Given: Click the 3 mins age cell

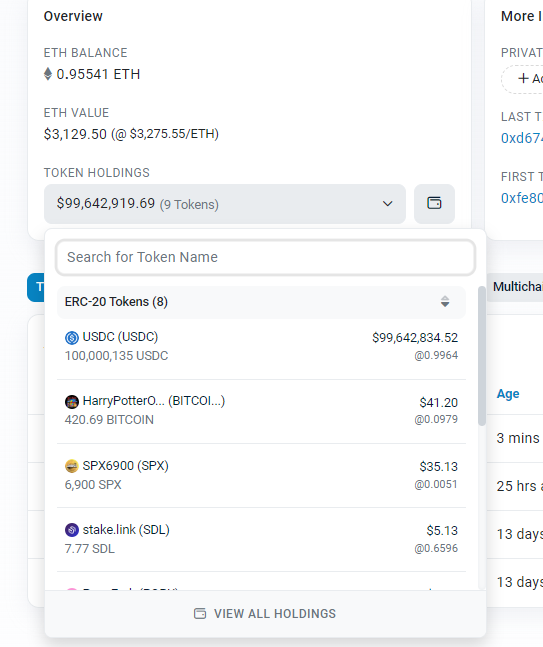Looking at the screenshot, I should (x=518, y=438).
